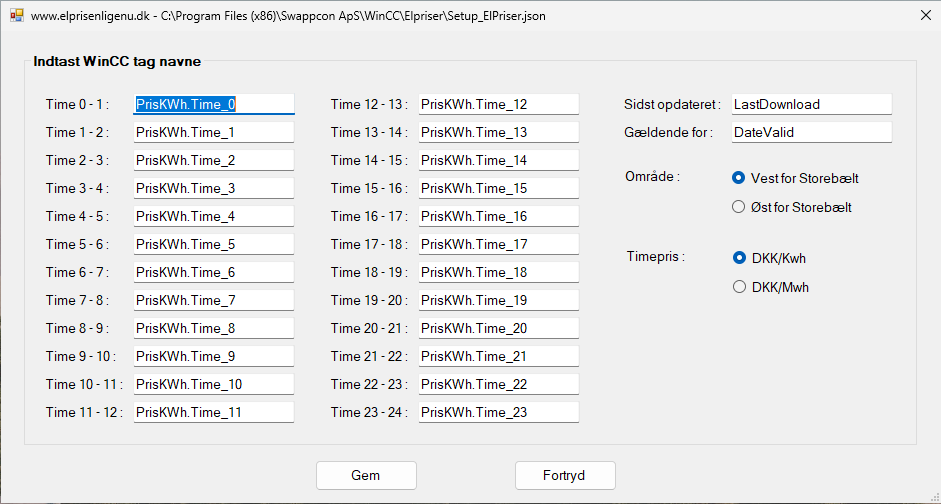Choose DKK/Mwh as hourly price unit
Image resolution: width=941 pixels, height=504 pixels.
739,287
